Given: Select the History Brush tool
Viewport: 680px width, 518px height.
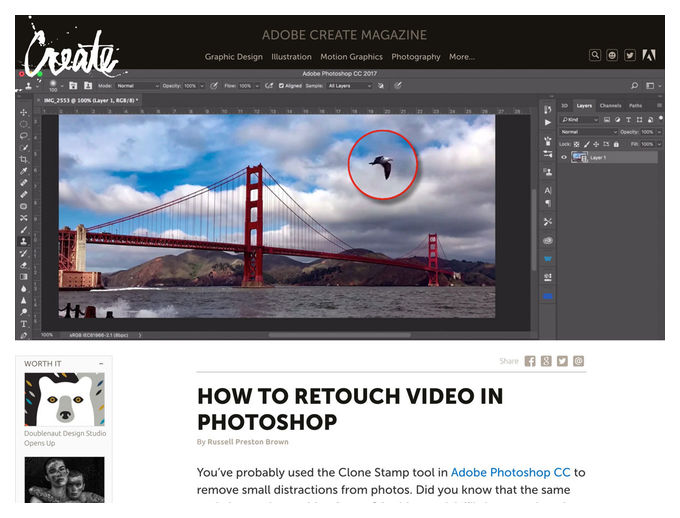Looking at the screenshot, I should 23,253.
